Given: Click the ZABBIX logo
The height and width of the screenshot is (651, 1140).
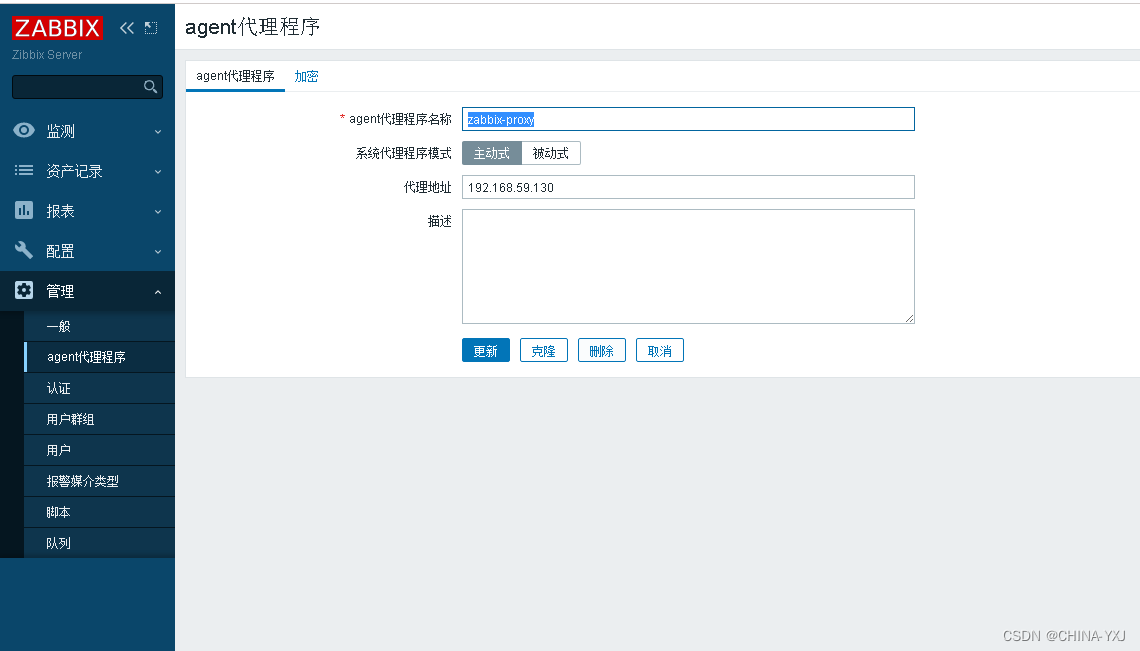Looking at the screenshot, I should pos(57,28).
